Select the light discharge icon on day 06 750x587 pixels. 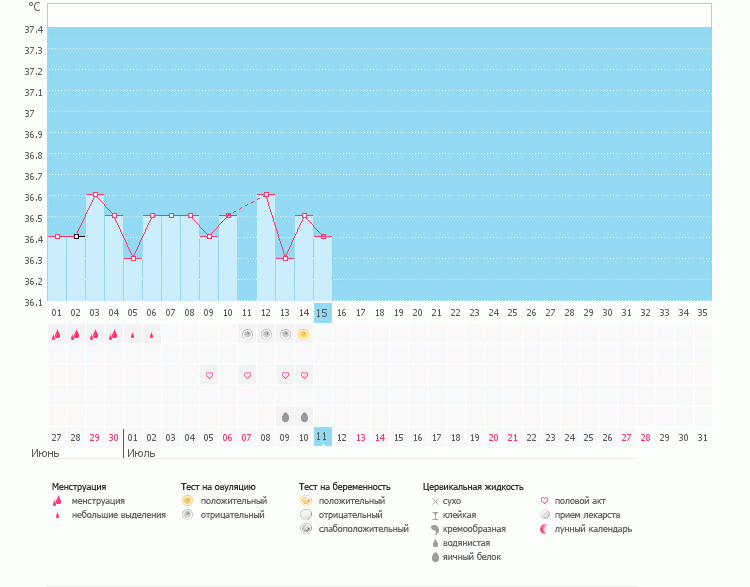click(151, 335)
